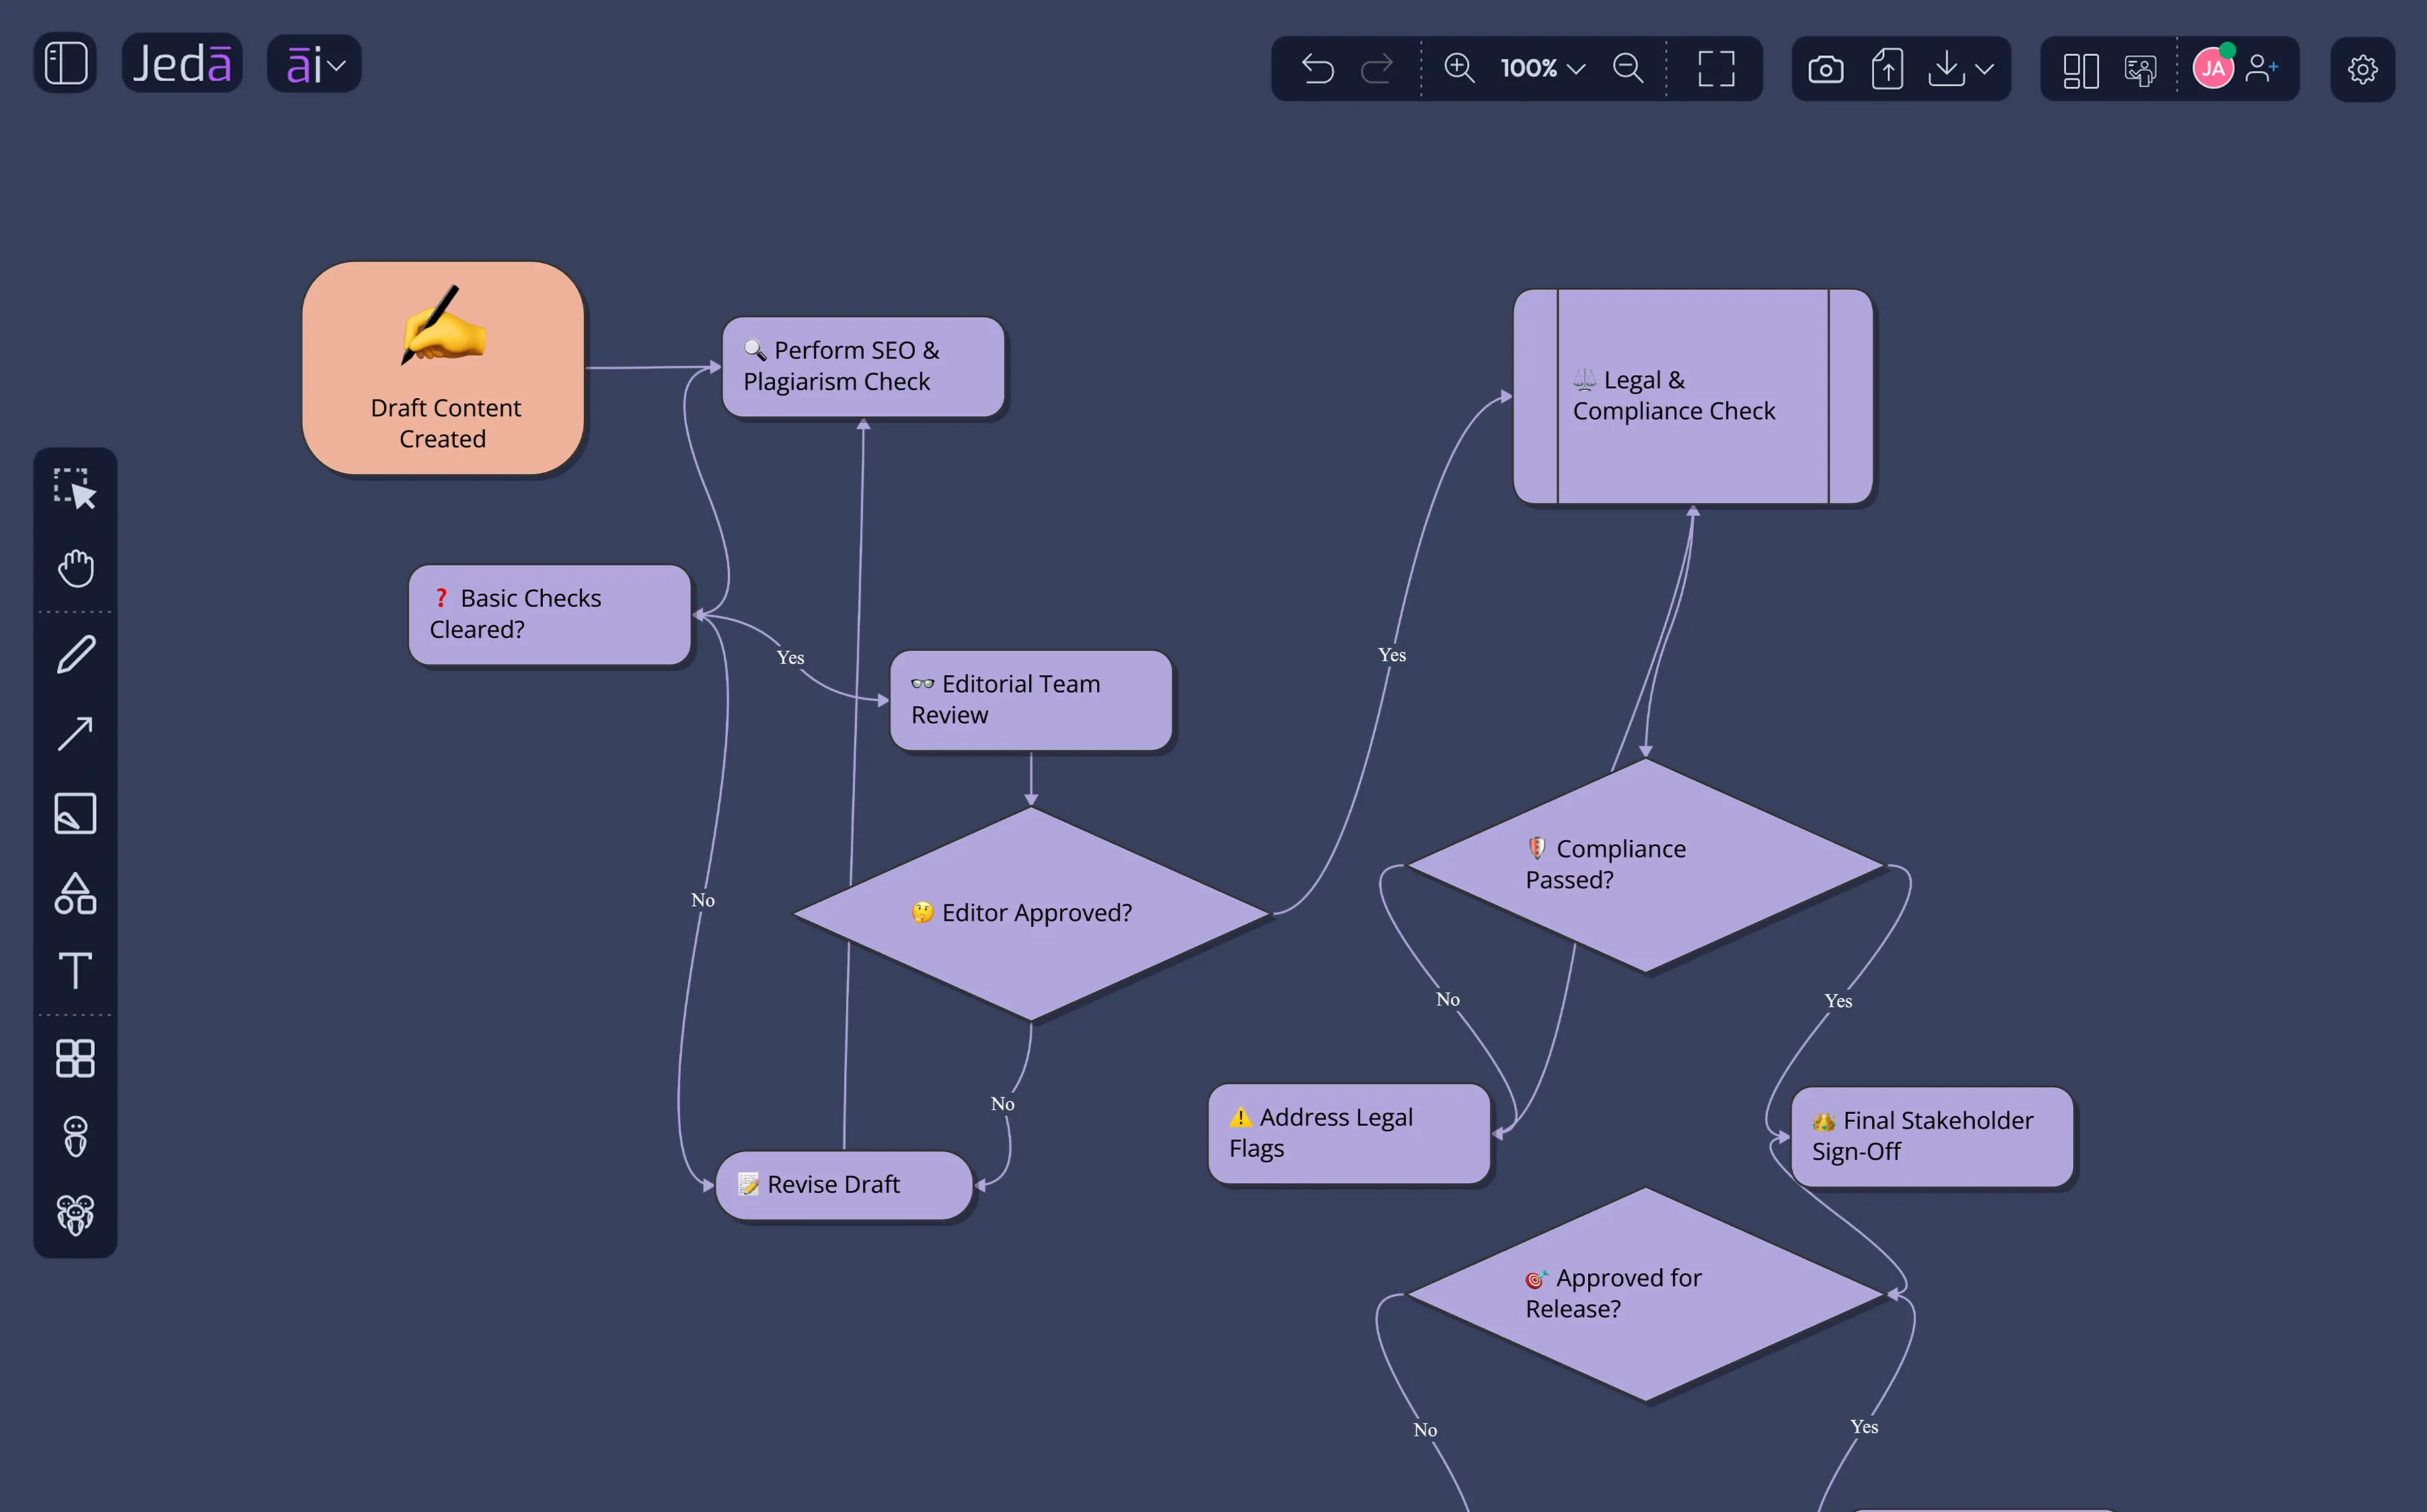Open the presentation chat icon
Image resolution: width=2427 pixels, height=1512 pixels.
point(2140,69)
